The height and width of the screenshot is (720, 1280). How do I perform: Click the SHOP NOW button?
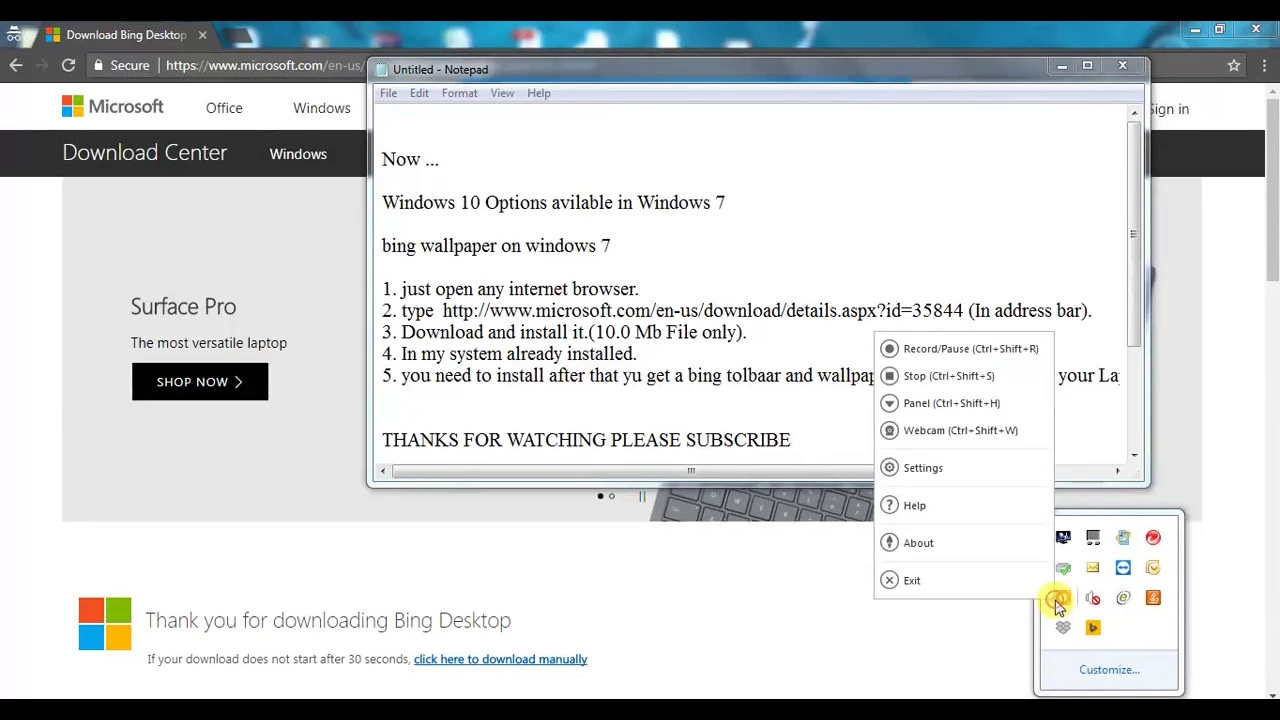(200, 382)
